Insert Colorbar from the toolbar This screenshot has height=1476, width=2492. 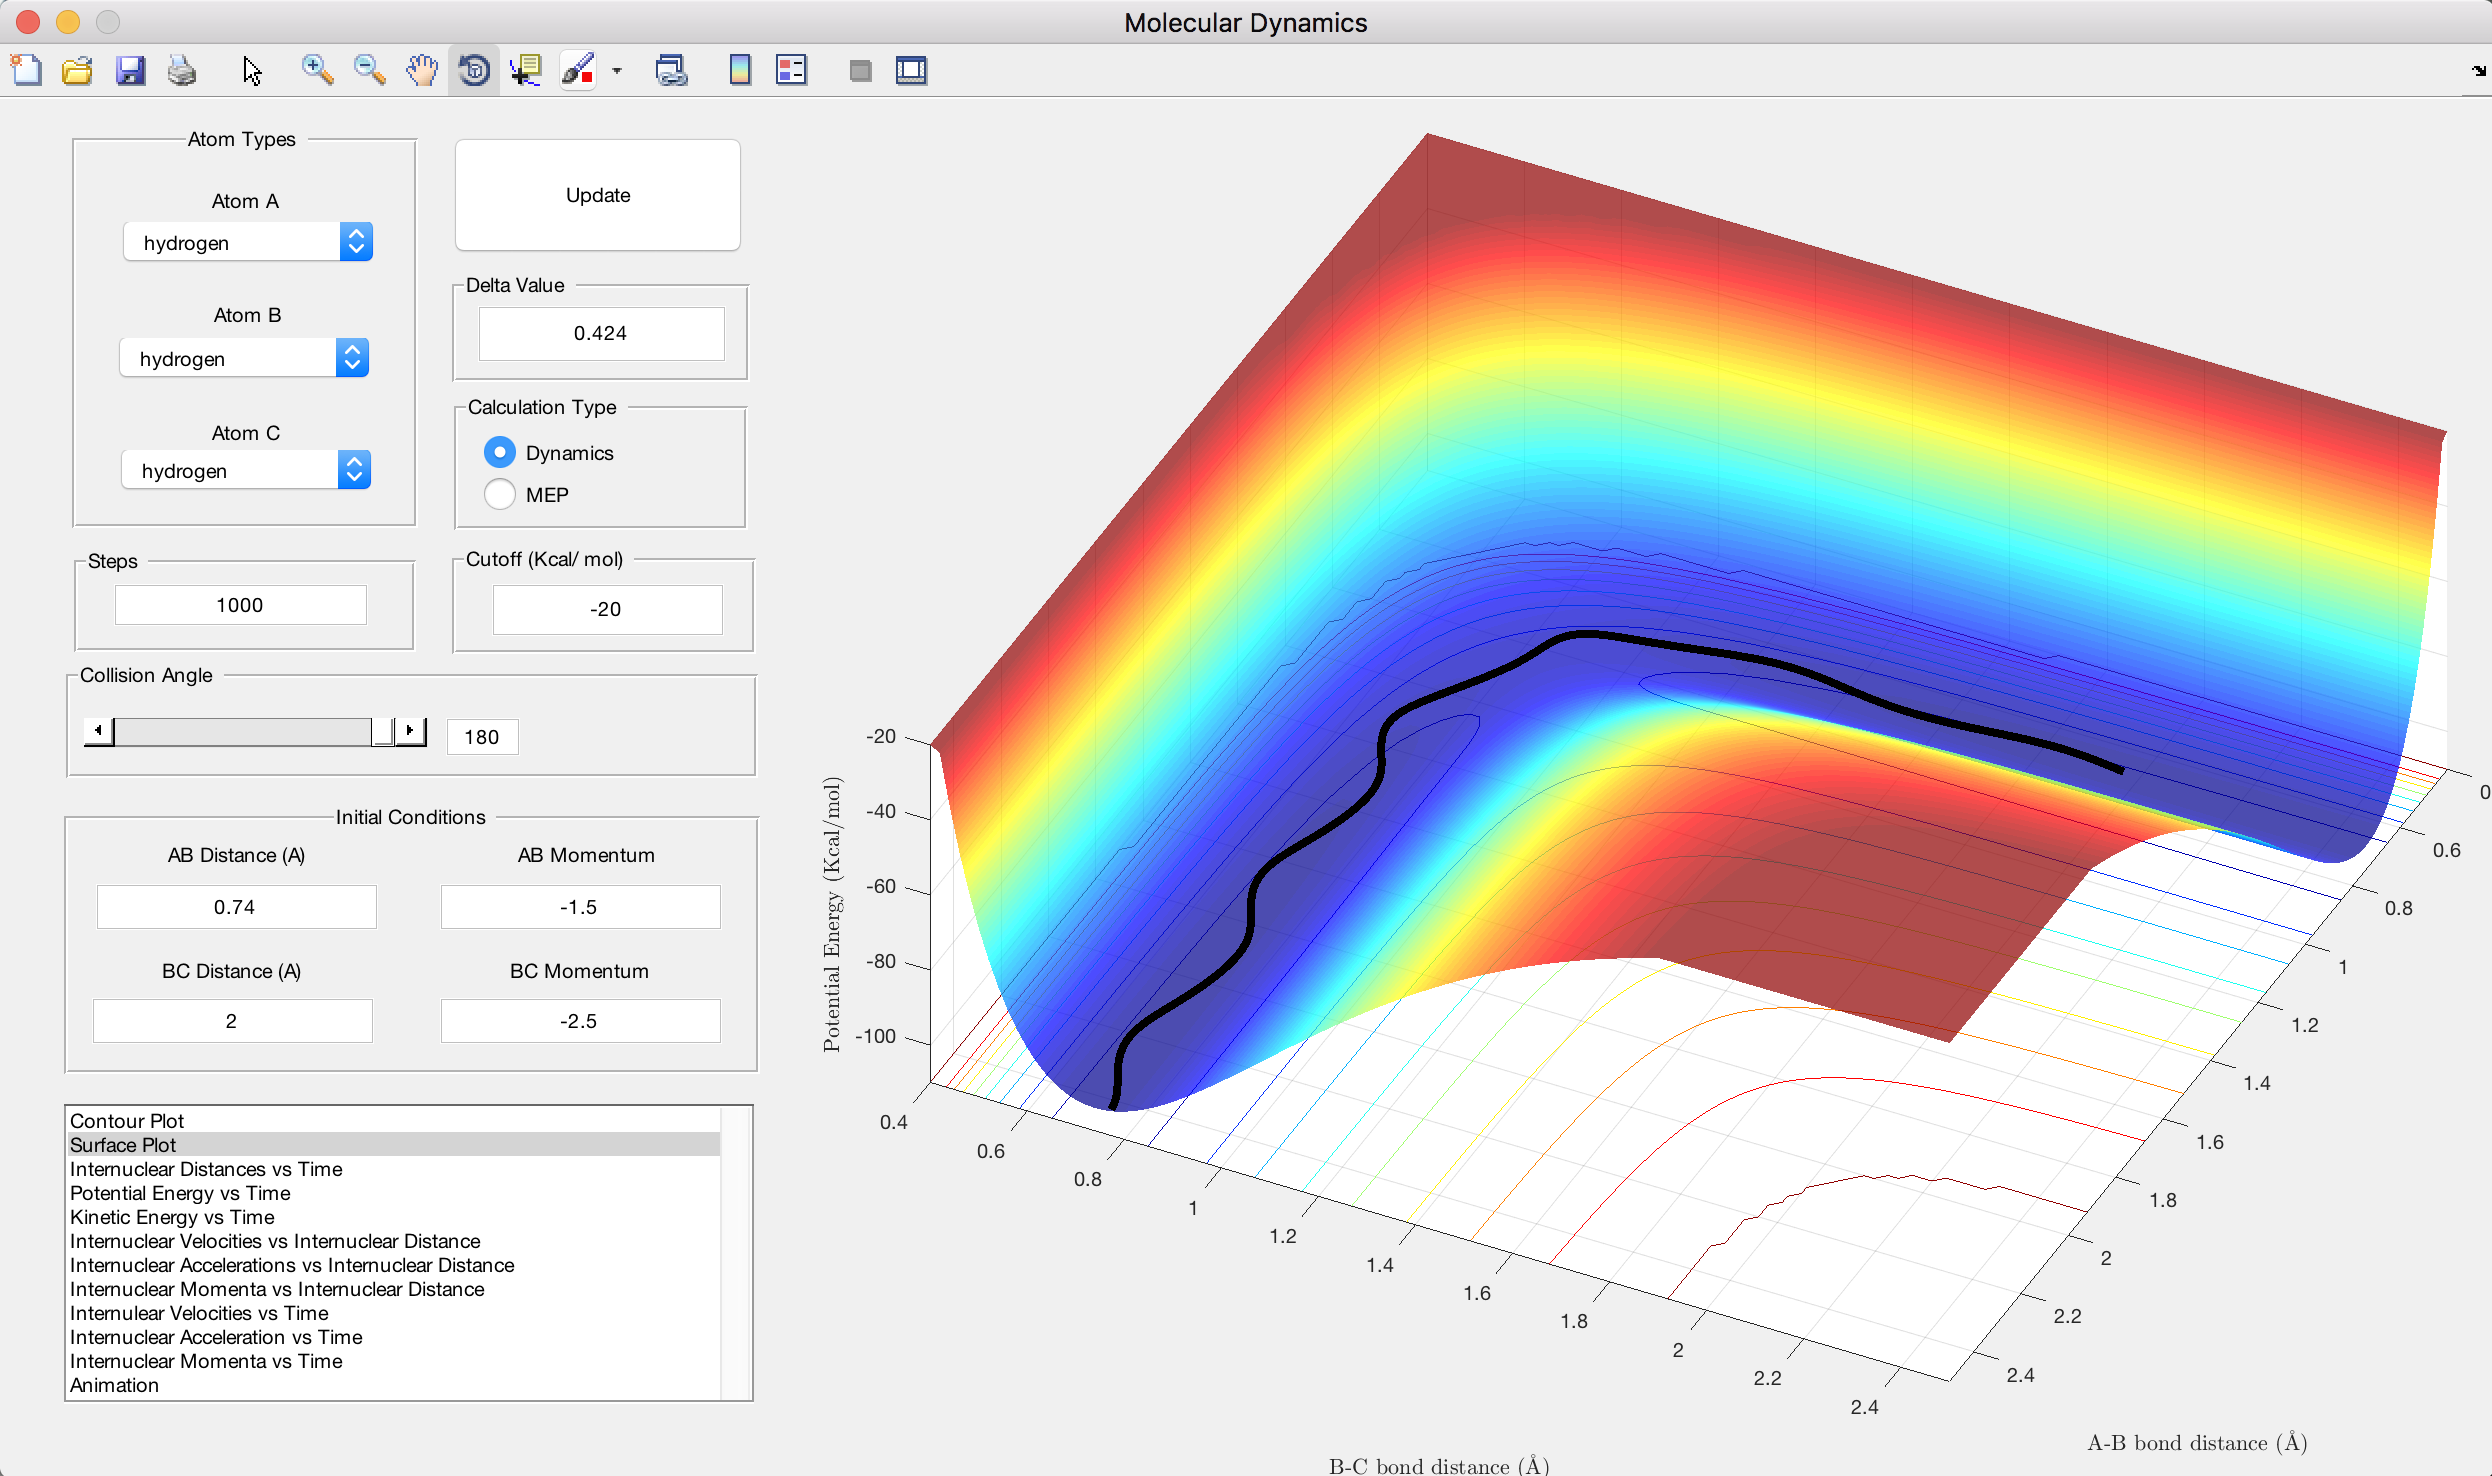coord(740,70)
